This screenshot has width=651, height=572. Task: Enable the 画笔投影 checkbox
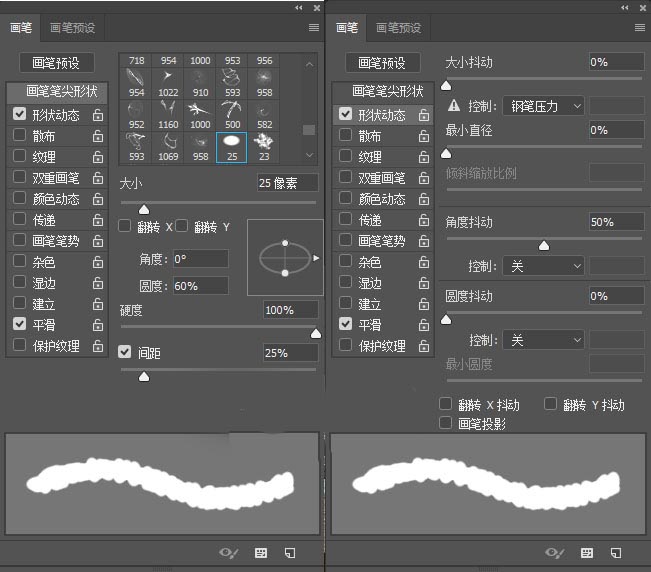(445, 423)
